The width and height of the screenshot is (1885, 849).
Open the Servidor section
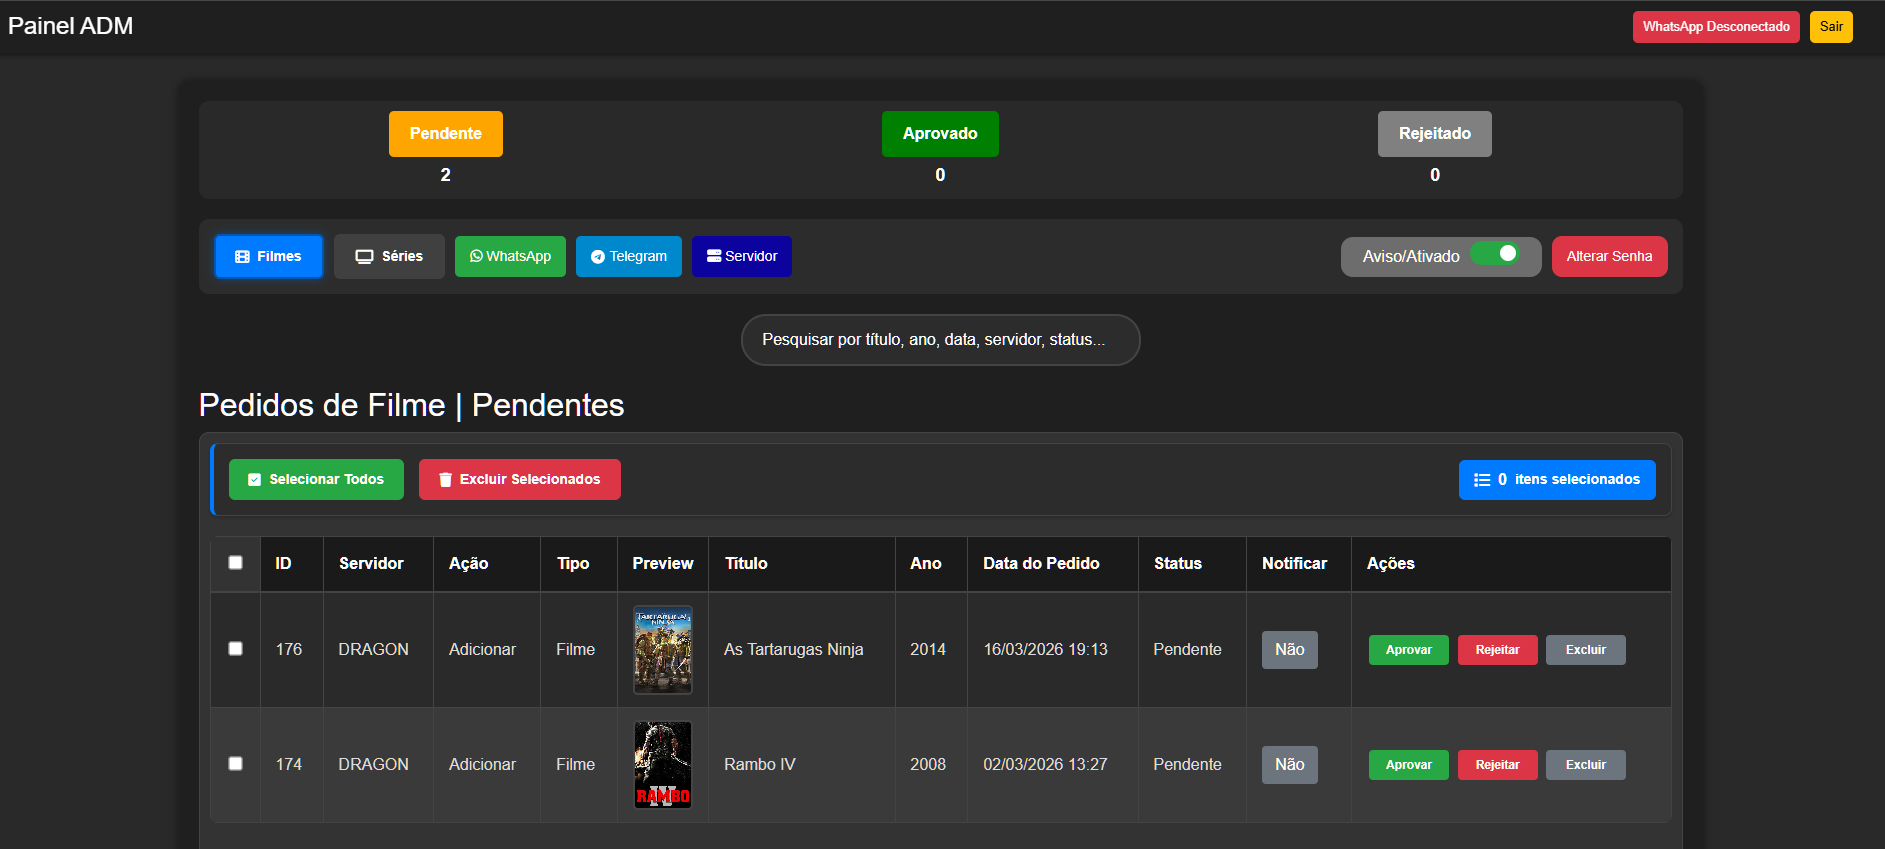(741, 256)
